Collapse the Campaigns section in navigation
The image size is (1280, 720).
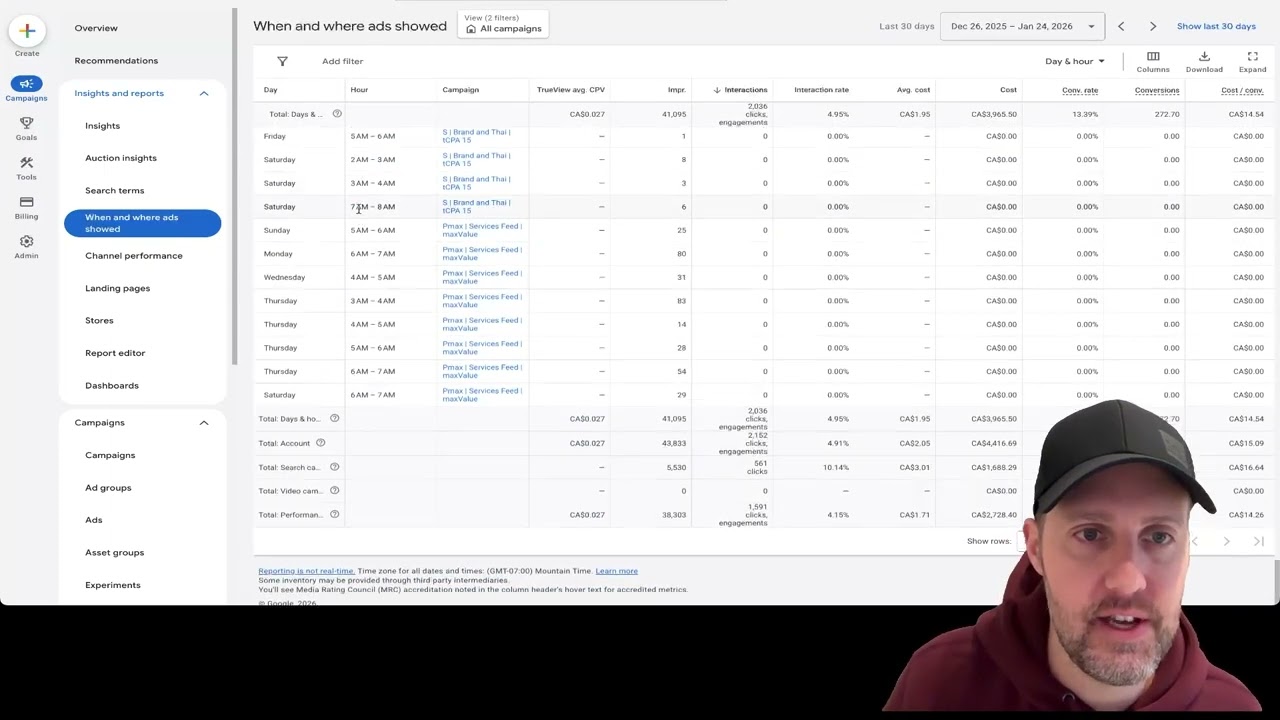pyautogui.click(x=204, y=423)
